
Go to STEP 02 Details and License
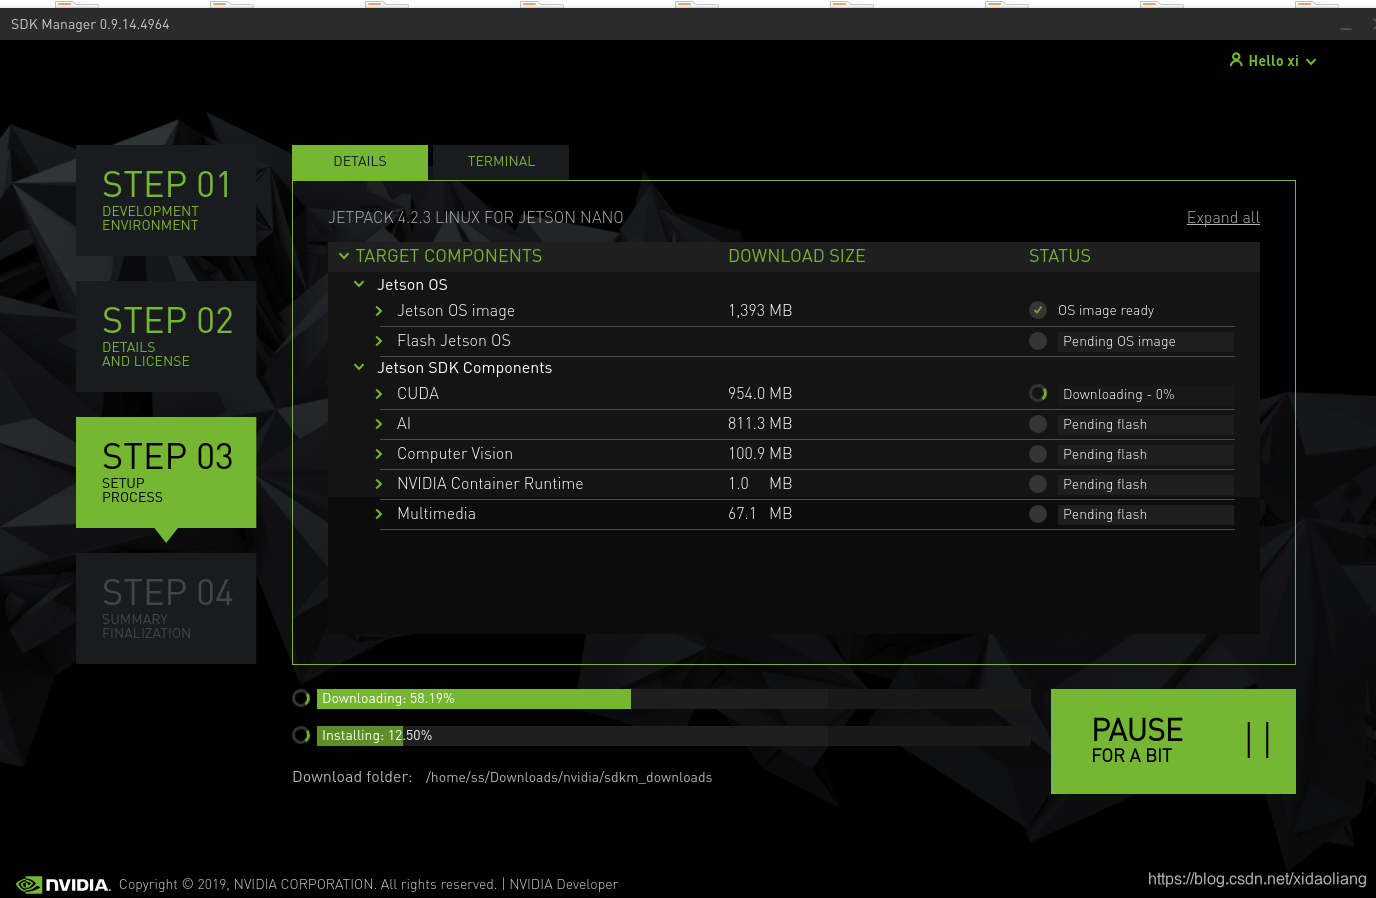tap(166, 336)
